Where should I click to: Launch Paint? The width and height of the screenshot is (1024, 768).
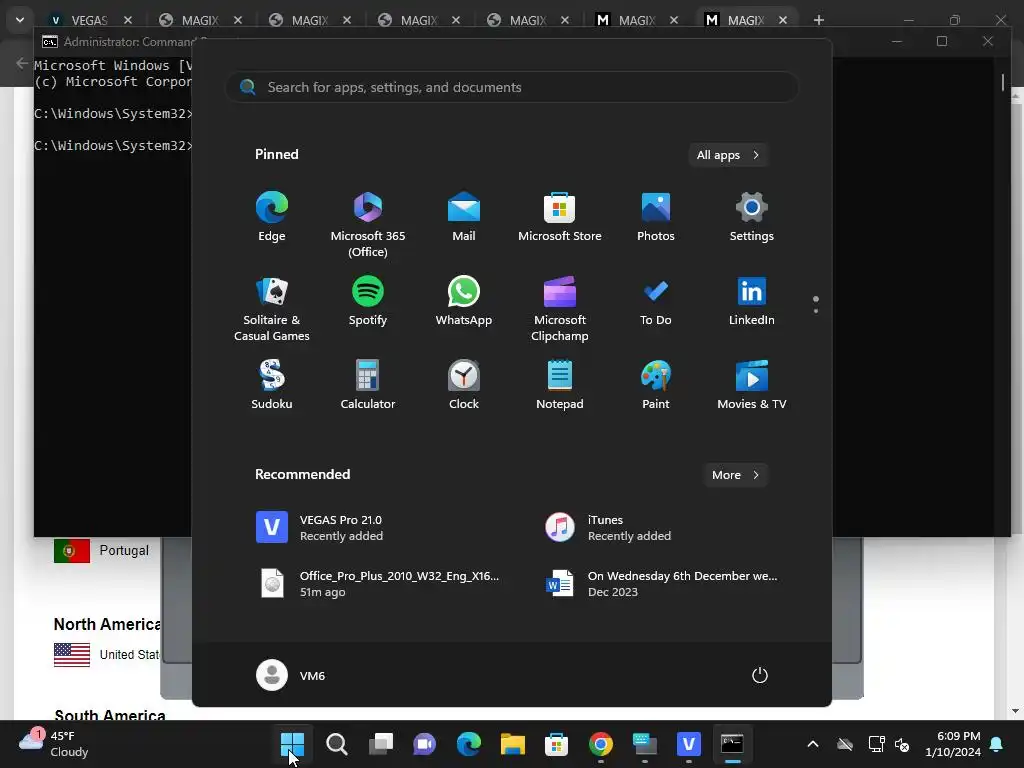click(656, 385)
